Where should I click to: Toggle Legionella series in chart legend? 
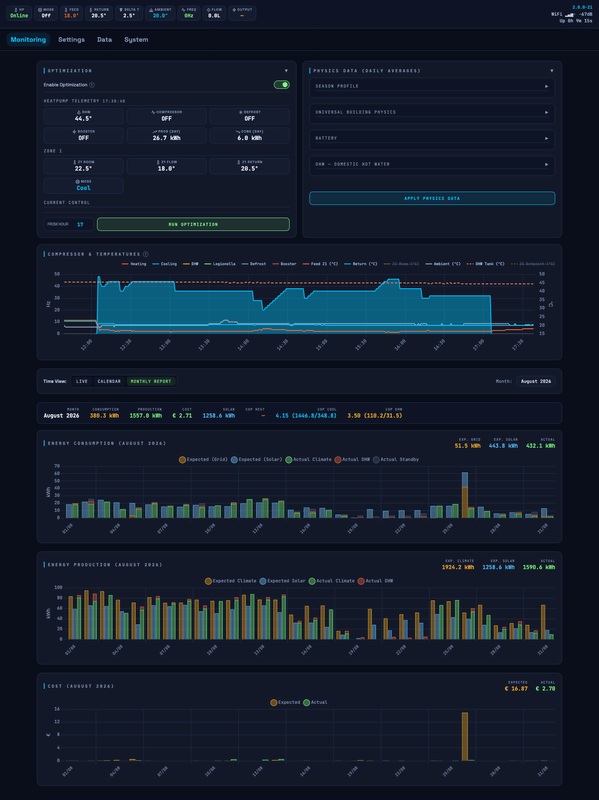tap(220, 264)
